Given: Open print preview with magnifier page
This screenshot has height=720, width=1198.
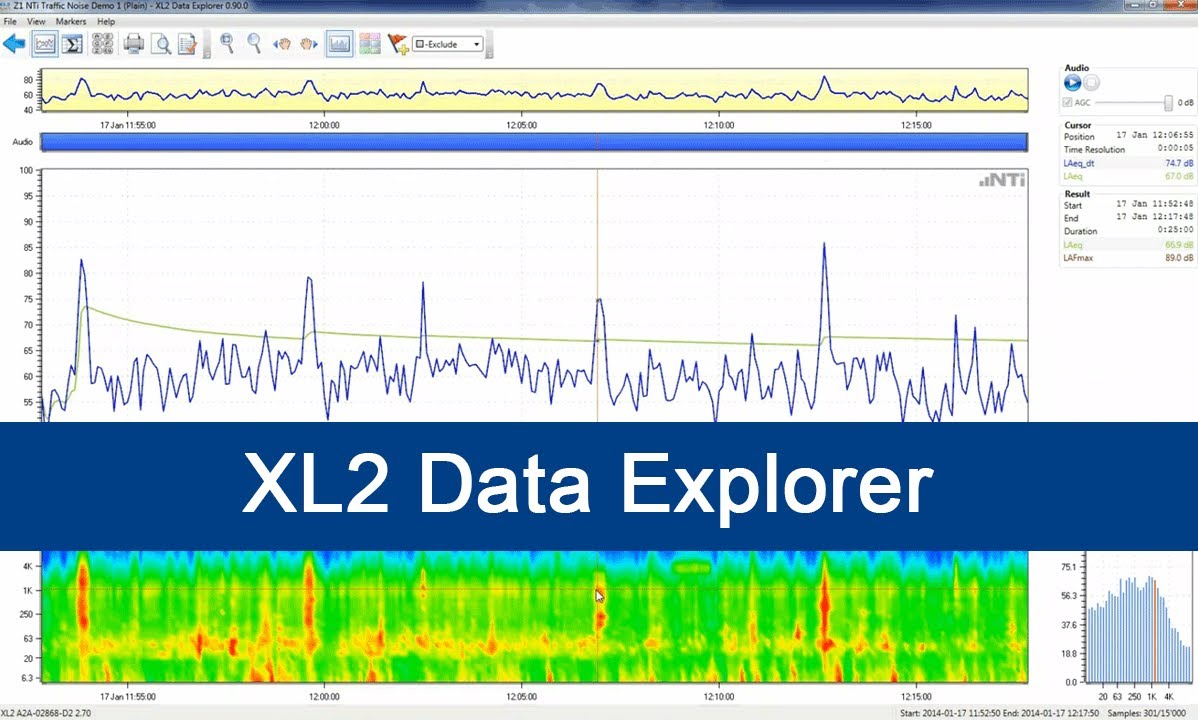Looking at the screenshot, I should 160,44.
